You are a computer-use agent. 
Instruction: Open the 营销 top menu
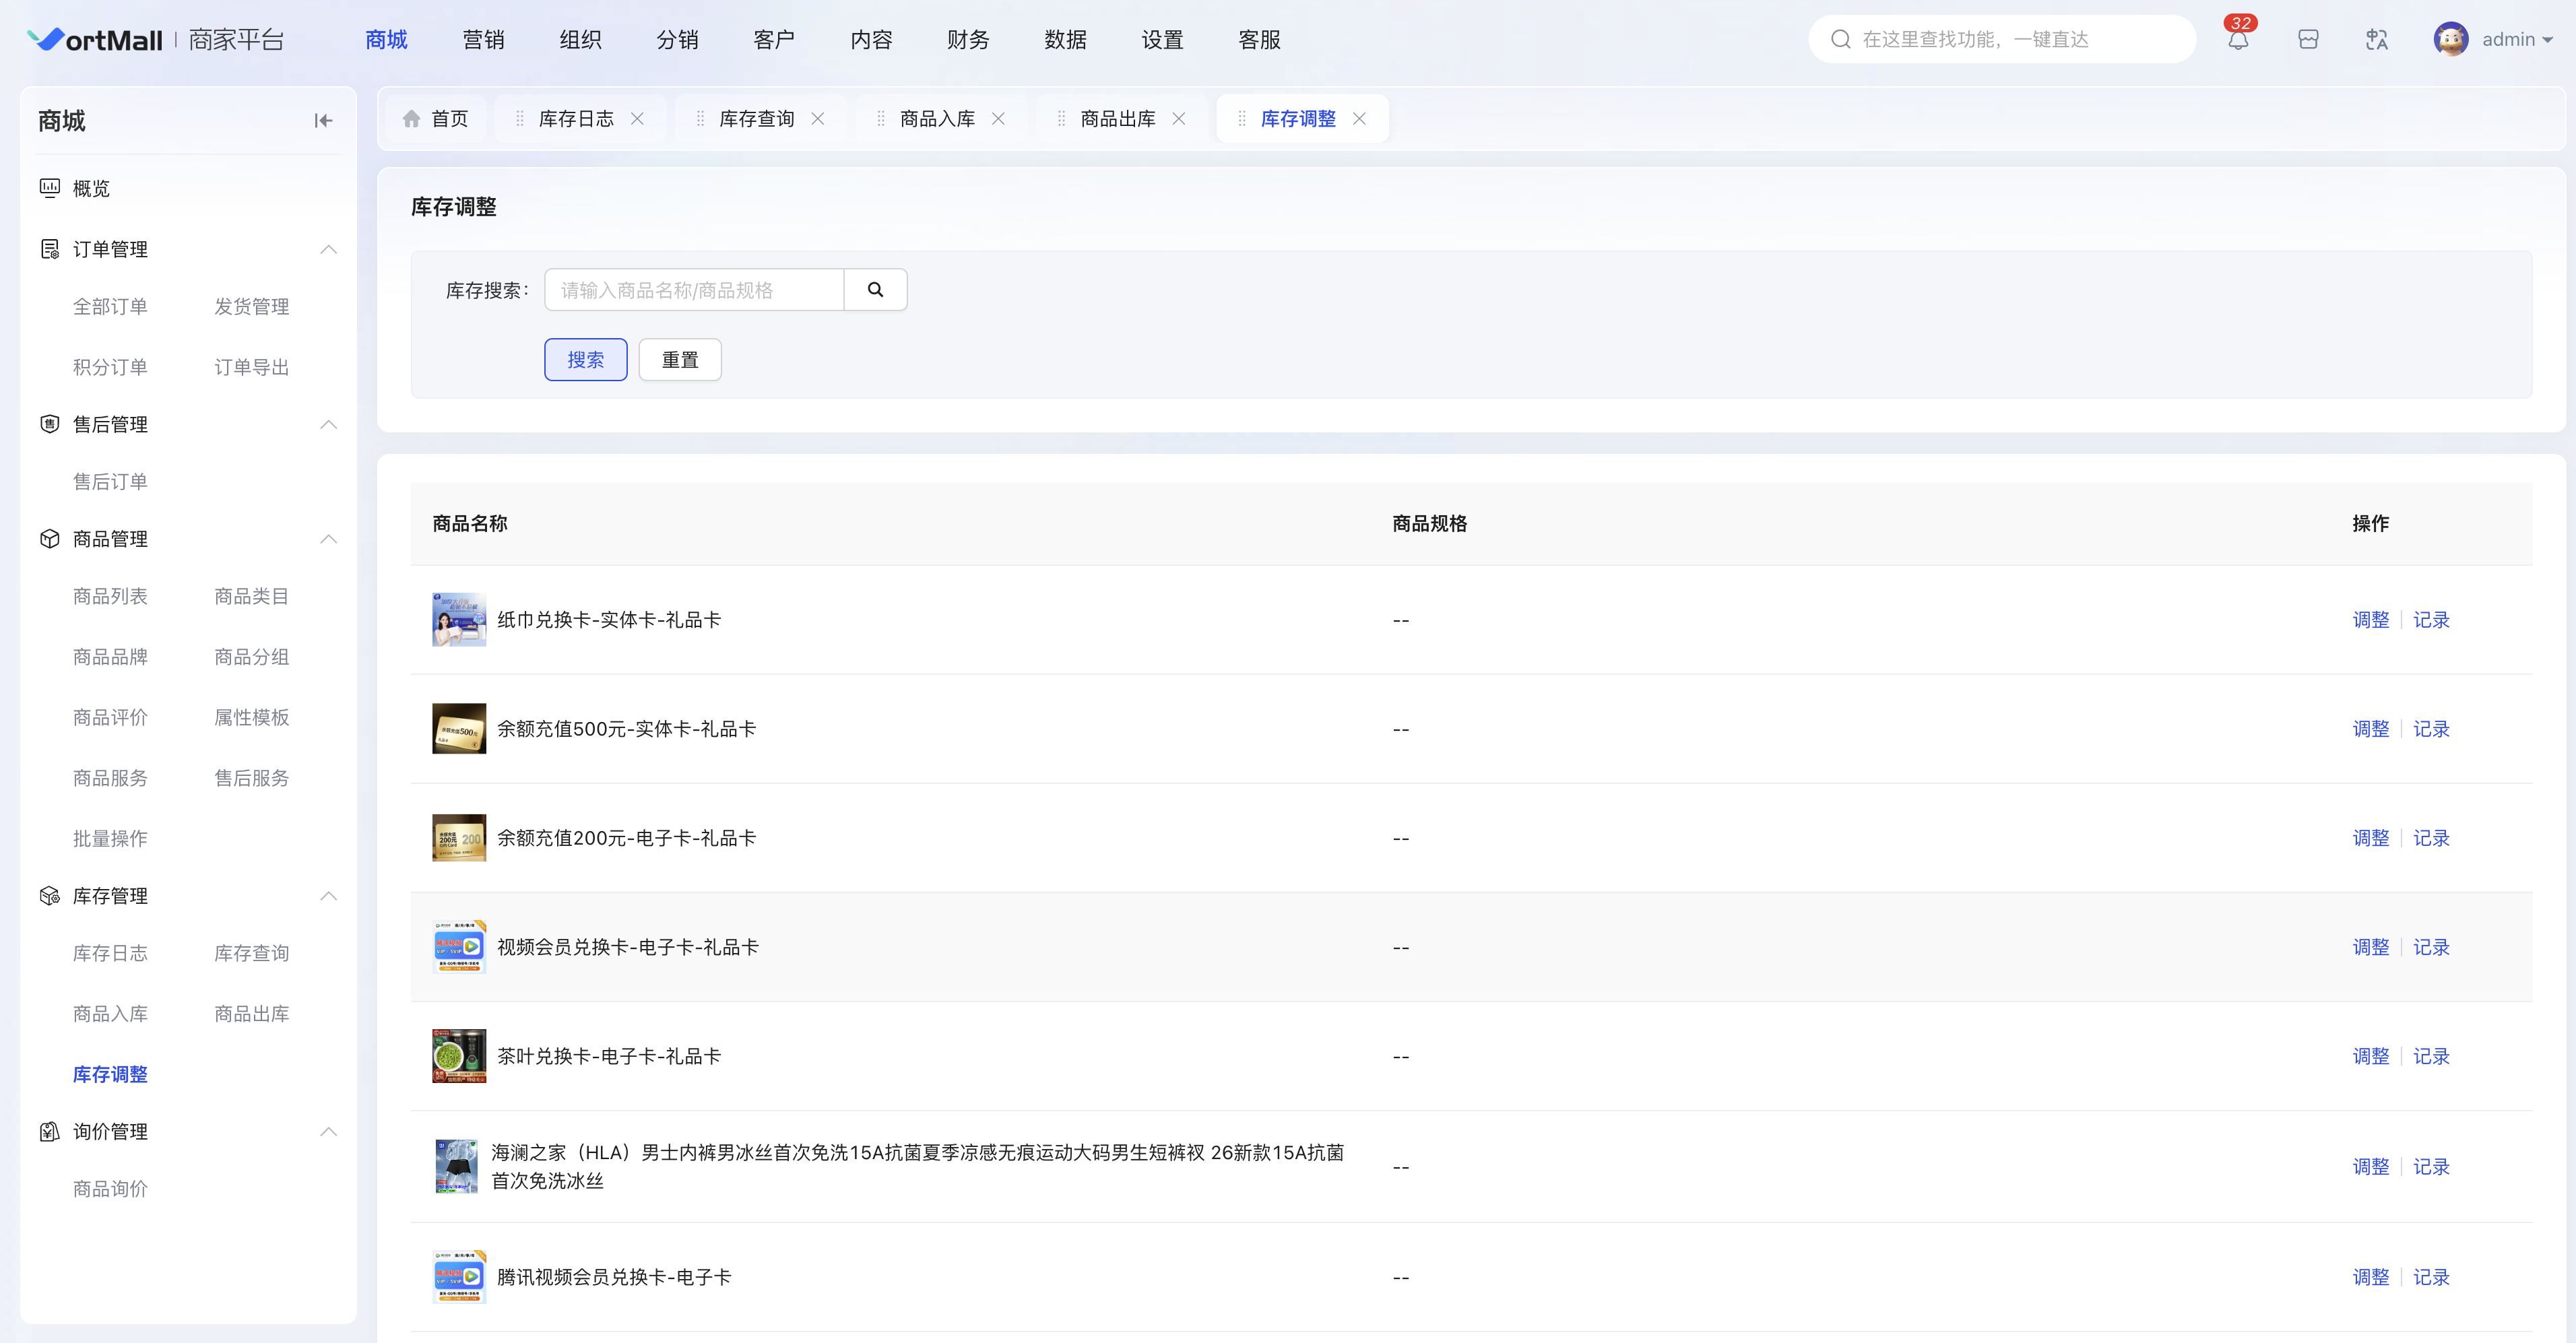click(x=483, y=40)
